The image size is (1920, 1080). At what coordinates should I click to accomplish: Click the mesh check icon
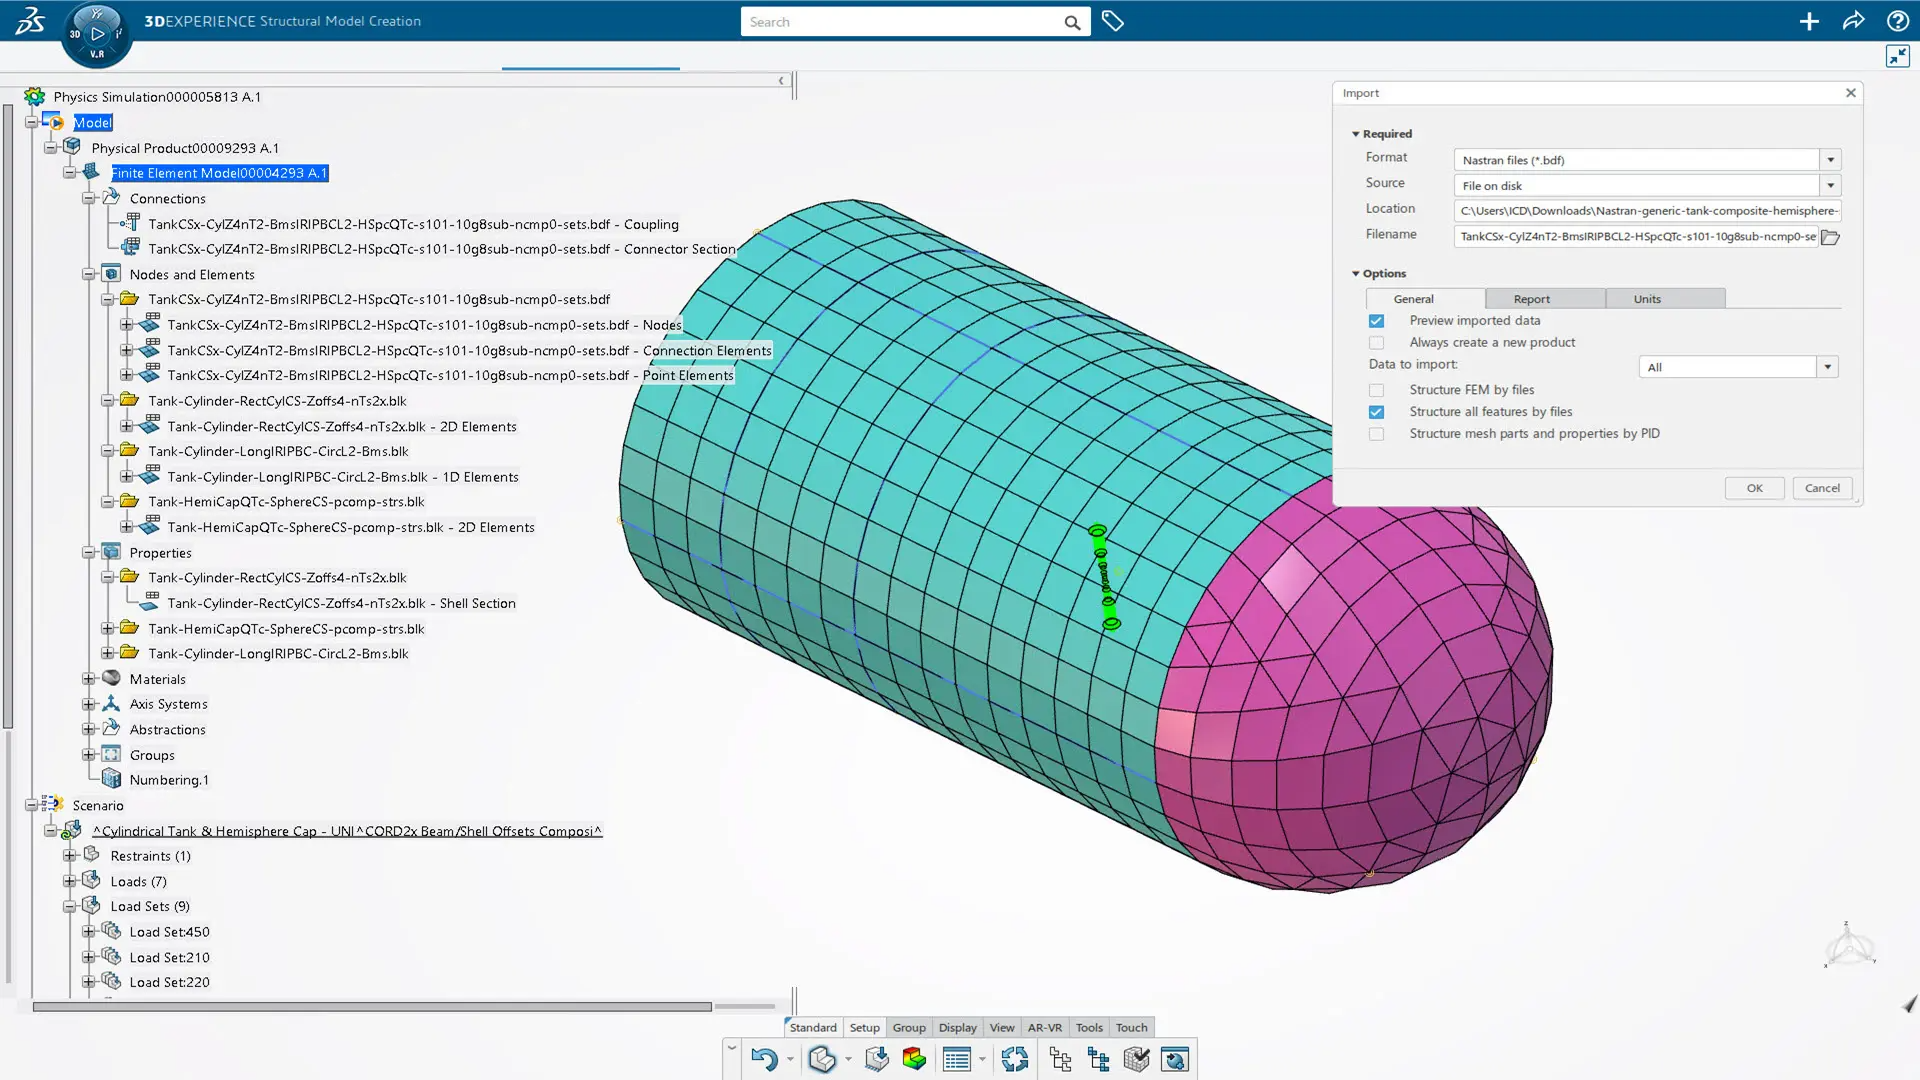(x=1136, y=1059)
